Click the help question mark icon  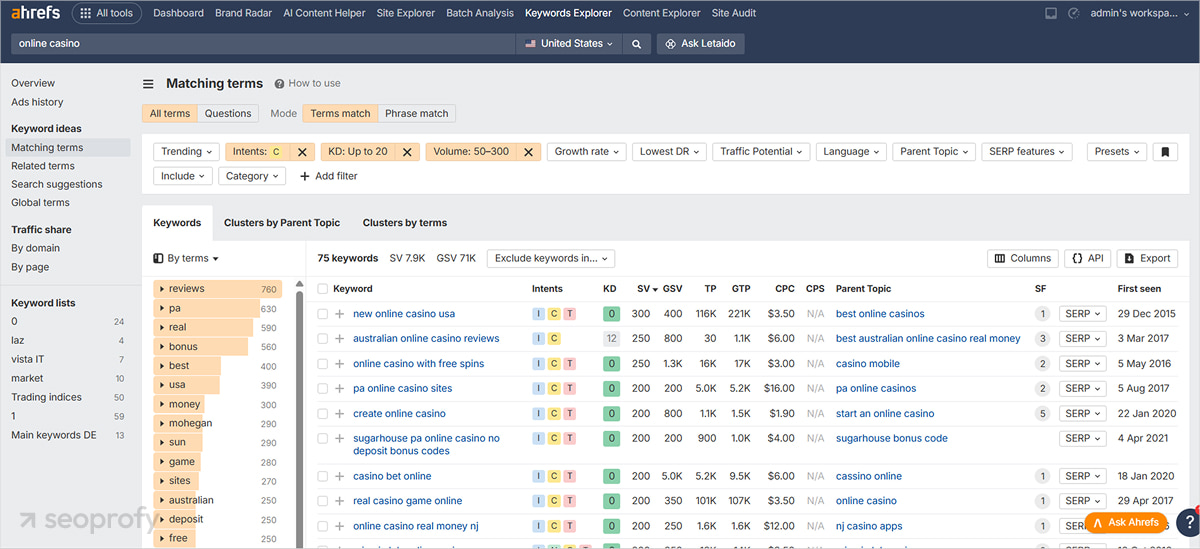coord(1187,520)
